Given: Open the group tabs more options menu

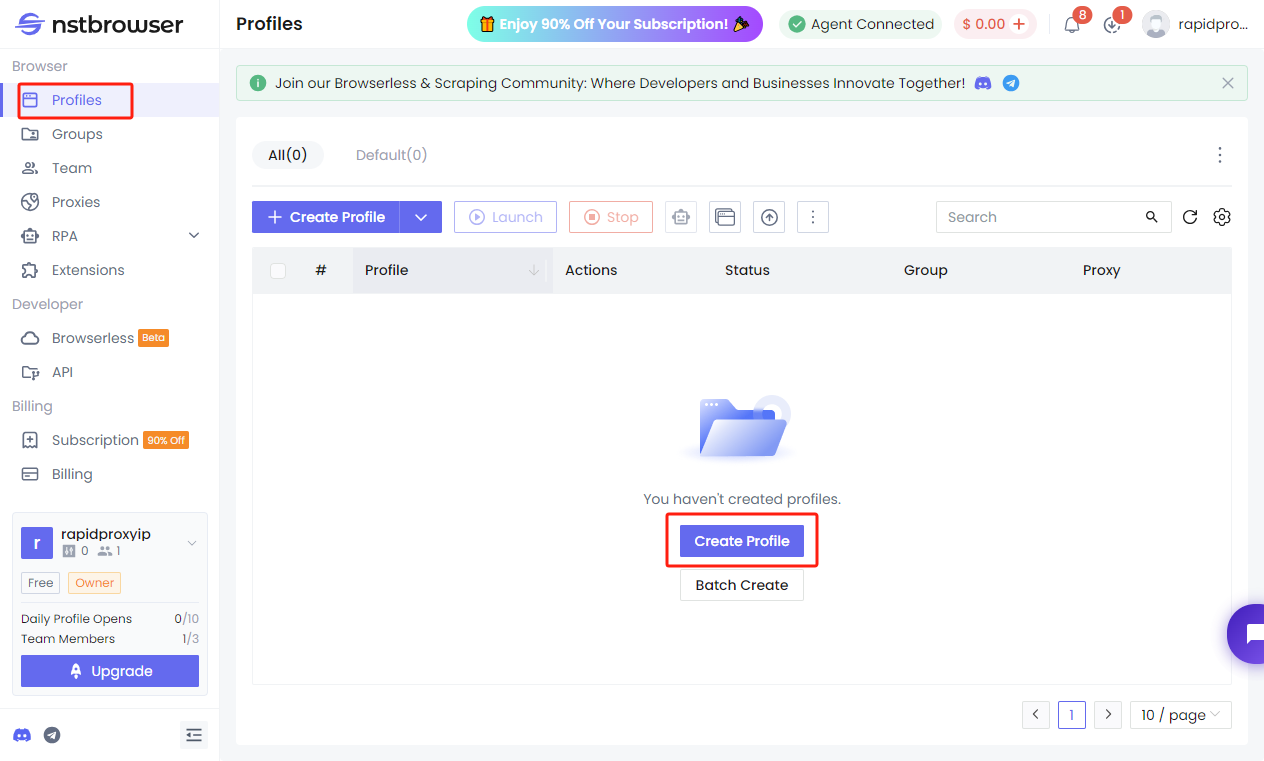Looking at the screenshot, I should pos(1220,155).
